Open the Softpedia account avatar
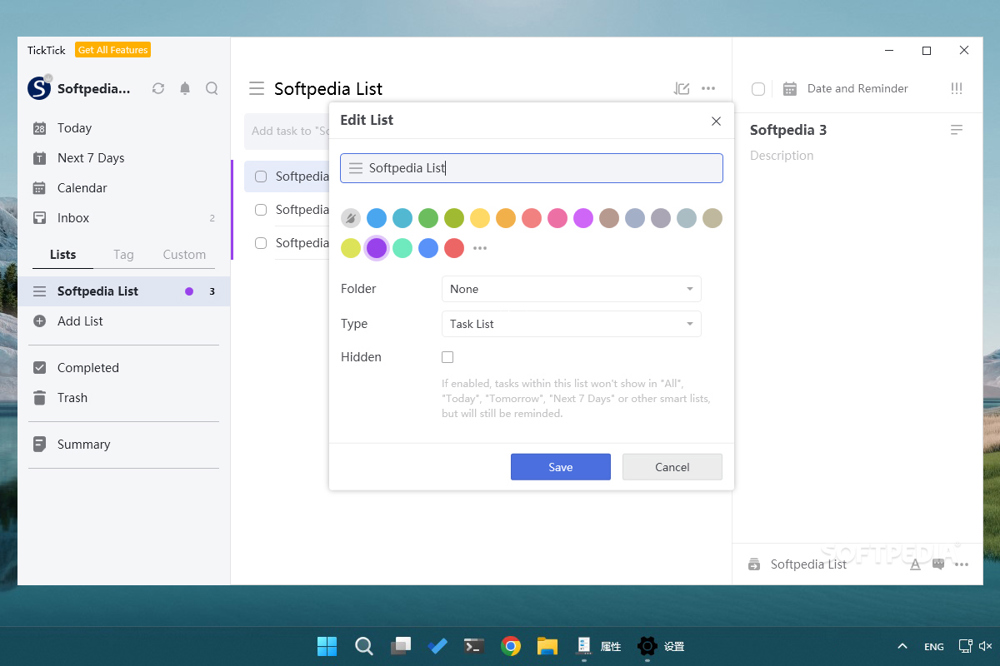The width and height of the screenshot is (1000, 666). click(x=40, y=87)
